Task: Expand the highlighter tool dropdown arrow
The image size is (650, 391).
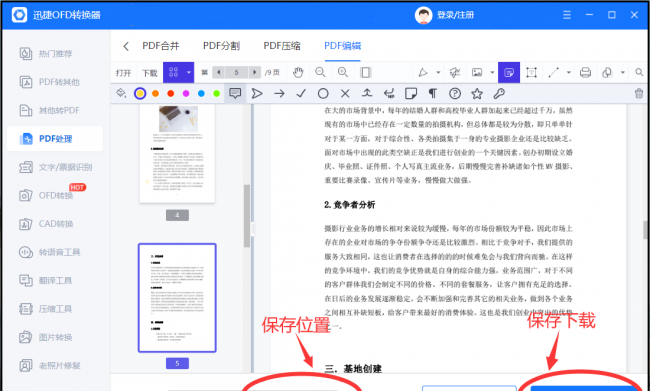Action: [x=438, y=73]
